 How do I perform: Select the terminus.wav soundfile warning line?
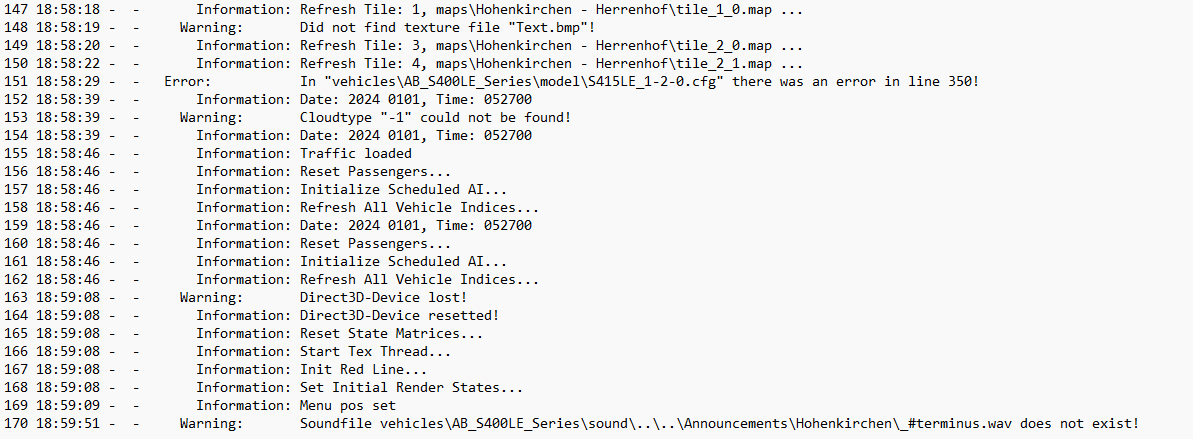(571, 423)
